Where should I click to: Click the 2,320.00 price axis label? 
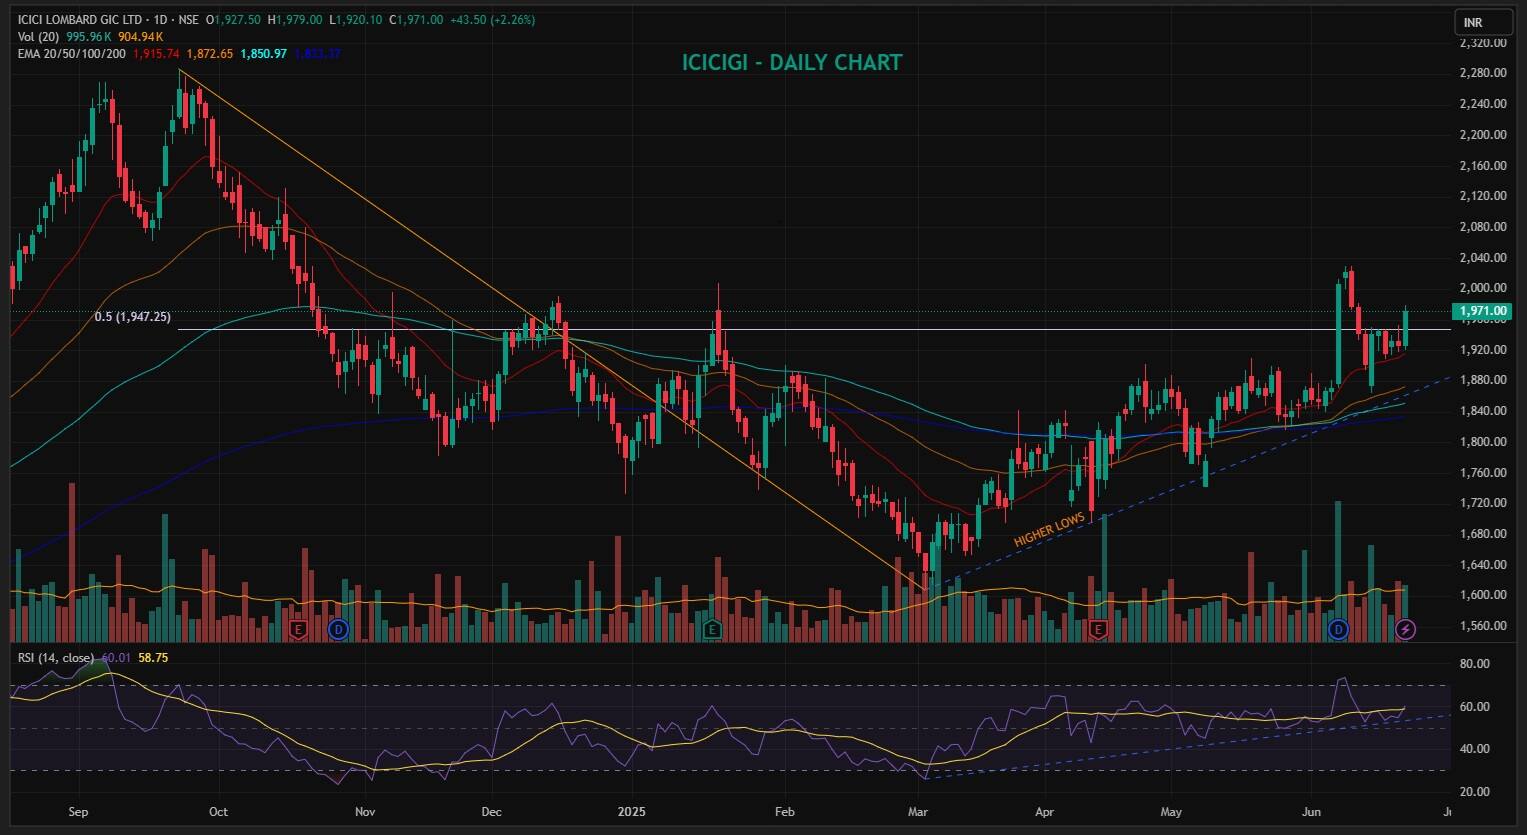click(x=1483, y=43)
